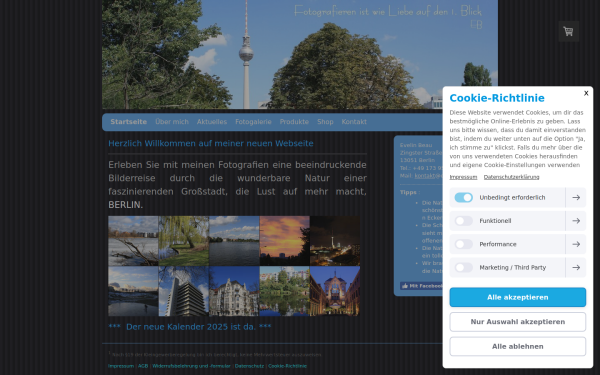Click 'Herzlich Willkommen auf meiner neuen Webseite' heading

pyautogui.click(x=211, y=143)
